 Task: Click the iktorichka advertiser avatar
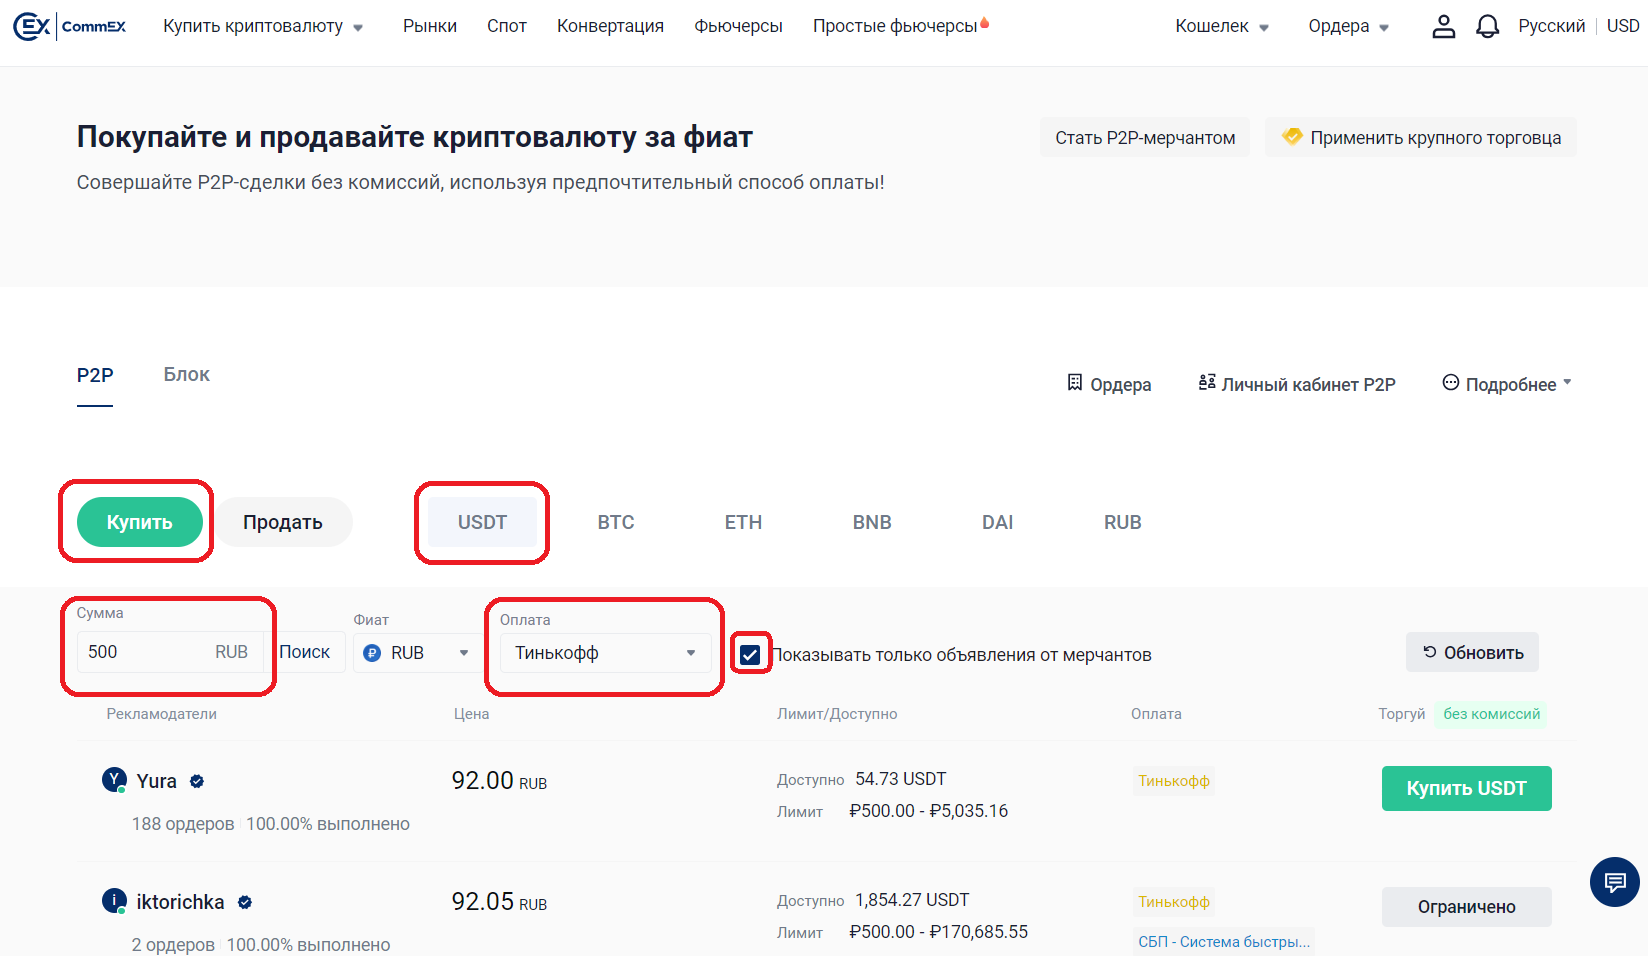tap(115, 901)
